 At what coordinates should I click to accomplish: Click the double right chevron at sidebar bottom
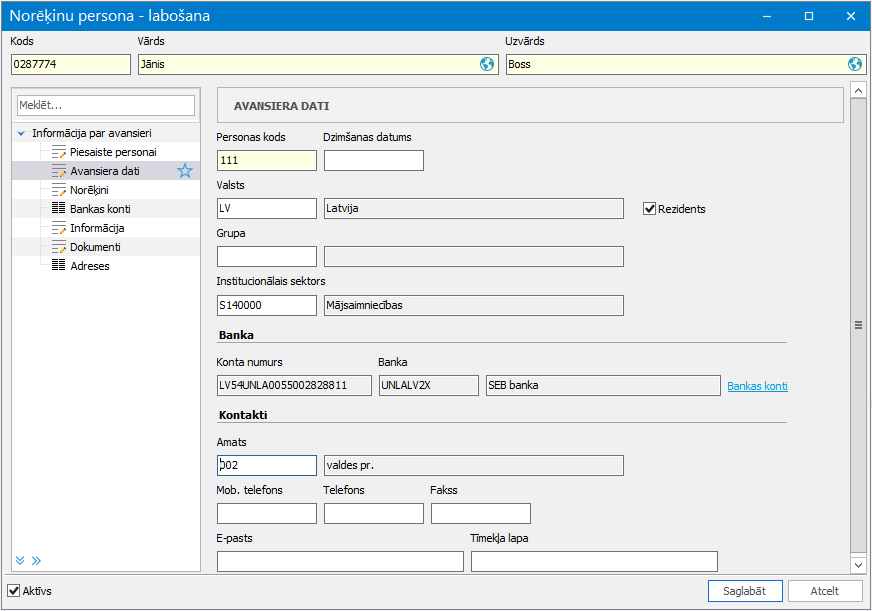[x=36, y=560]
